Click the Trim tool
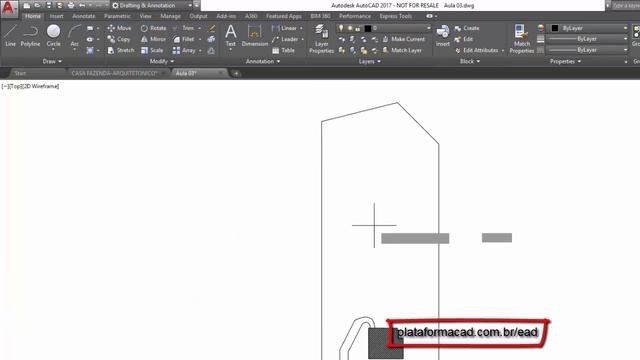This screenshot has width=640, height=360. (x=183, y=28)
